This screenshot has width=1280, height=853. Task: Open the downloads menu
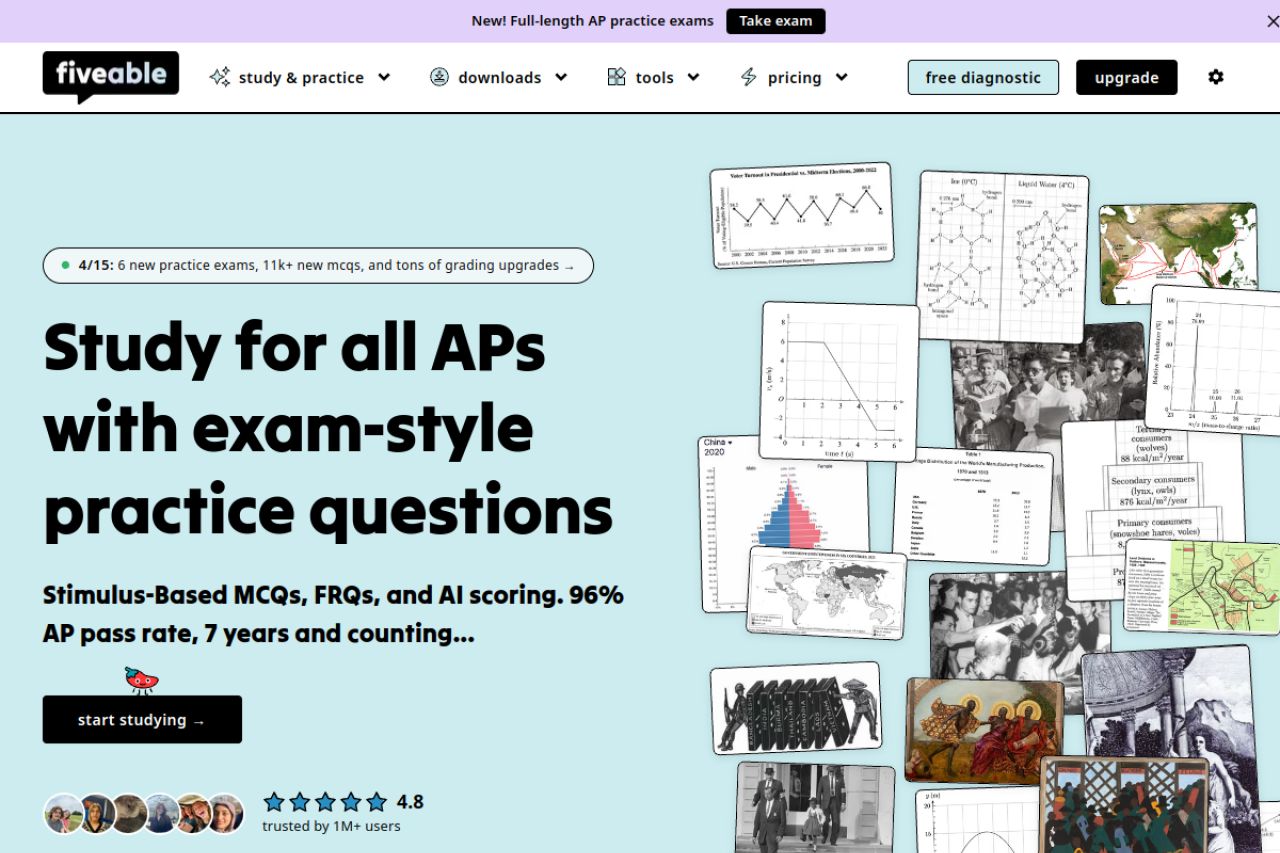click(499, 77)
